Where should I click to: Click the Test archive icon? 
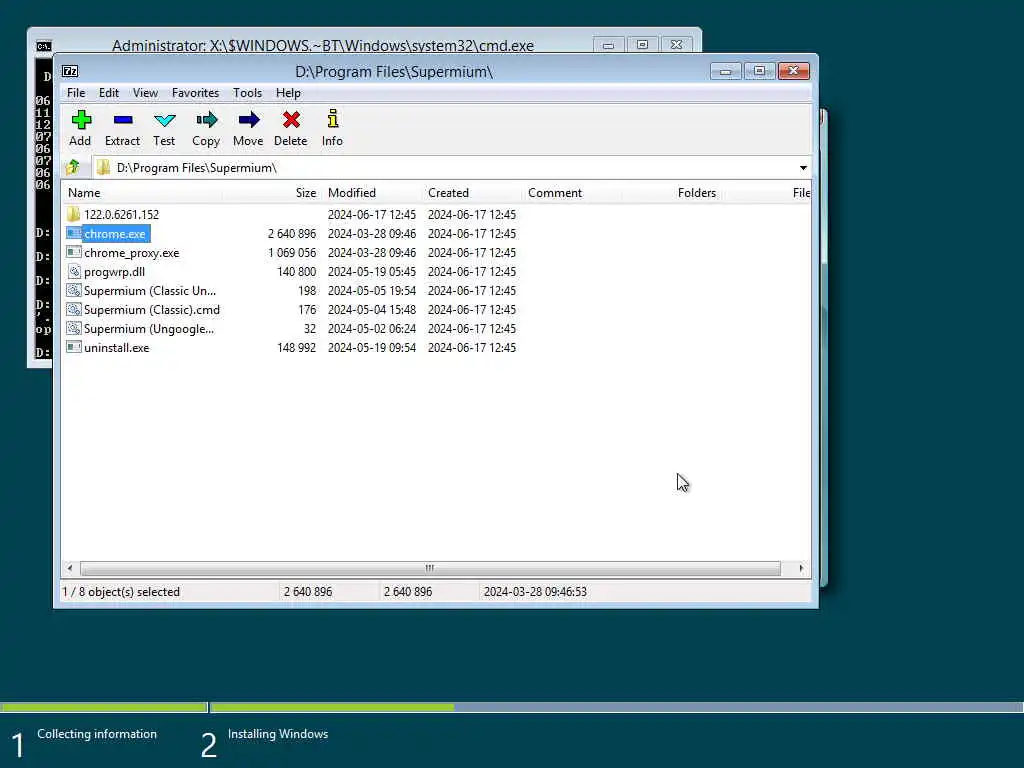click(165, 120)
